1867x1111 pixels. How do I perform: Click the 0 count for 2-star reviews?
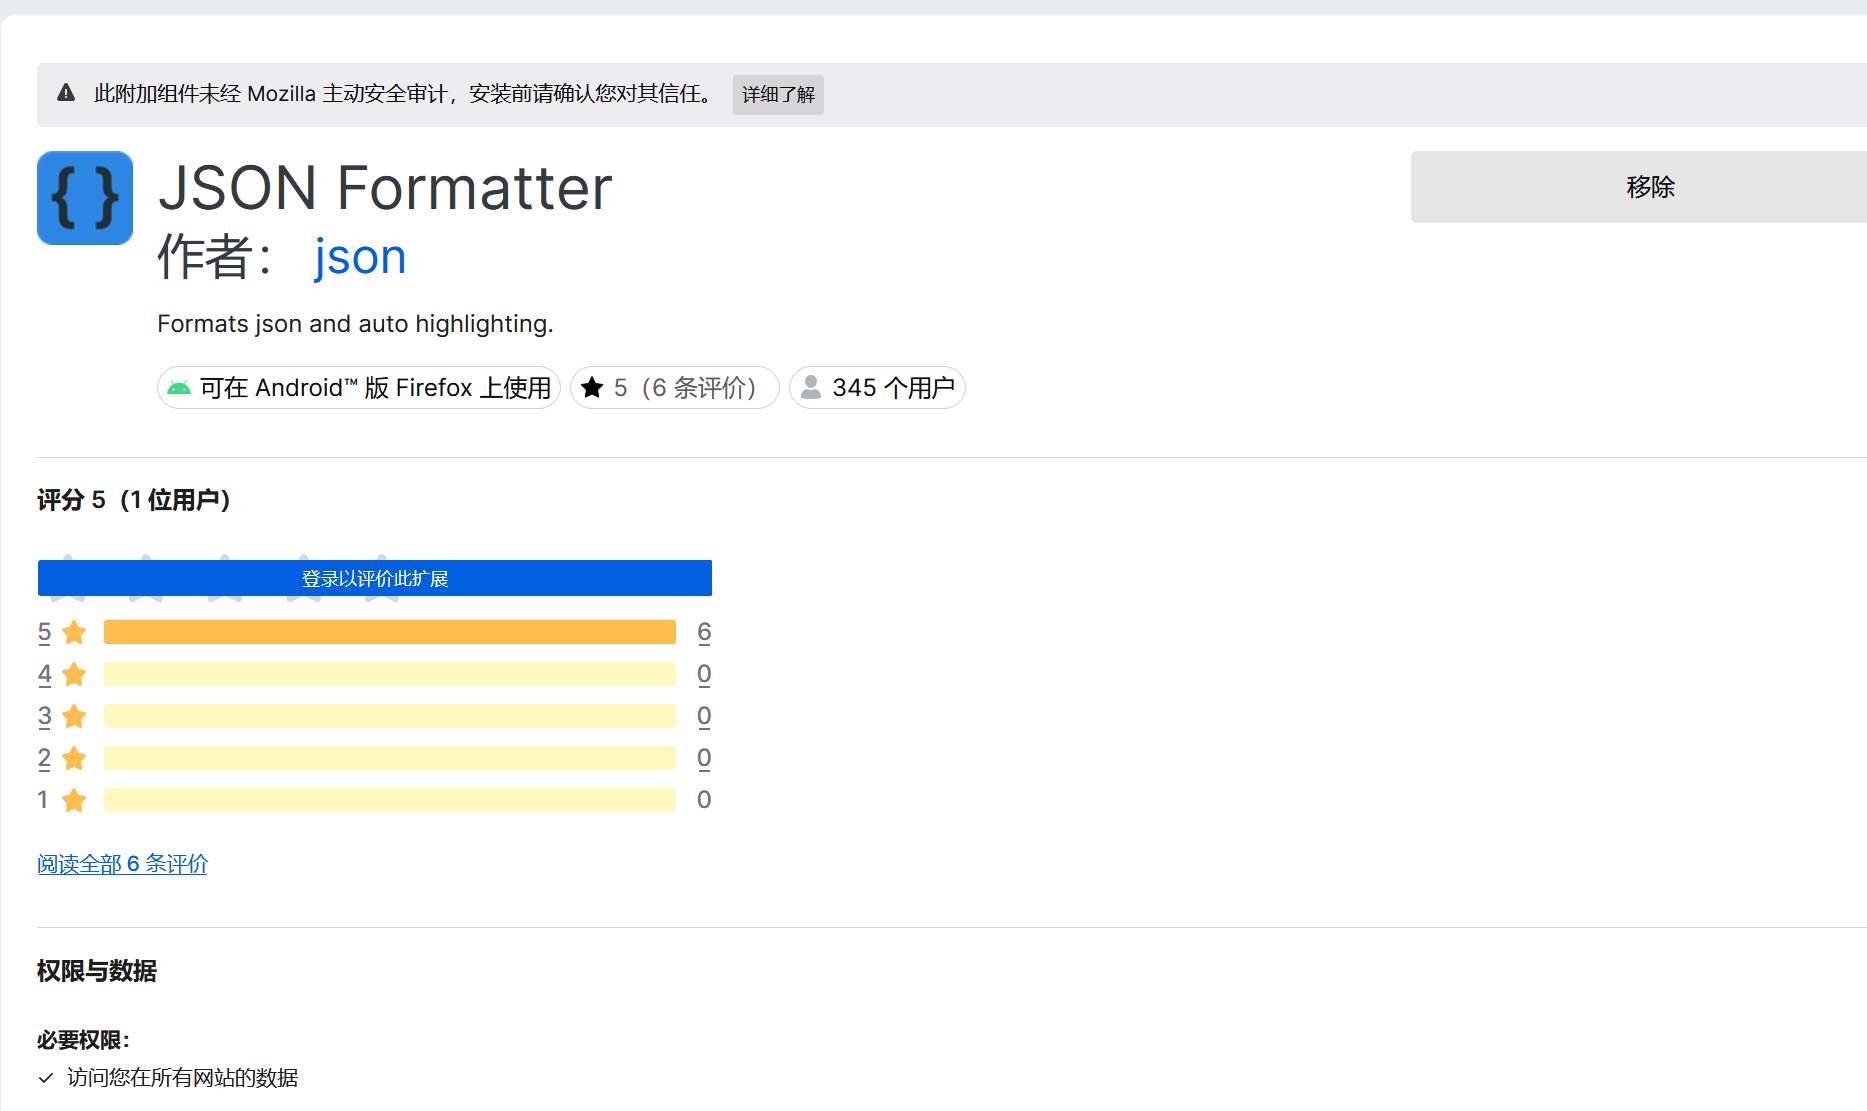704,758
